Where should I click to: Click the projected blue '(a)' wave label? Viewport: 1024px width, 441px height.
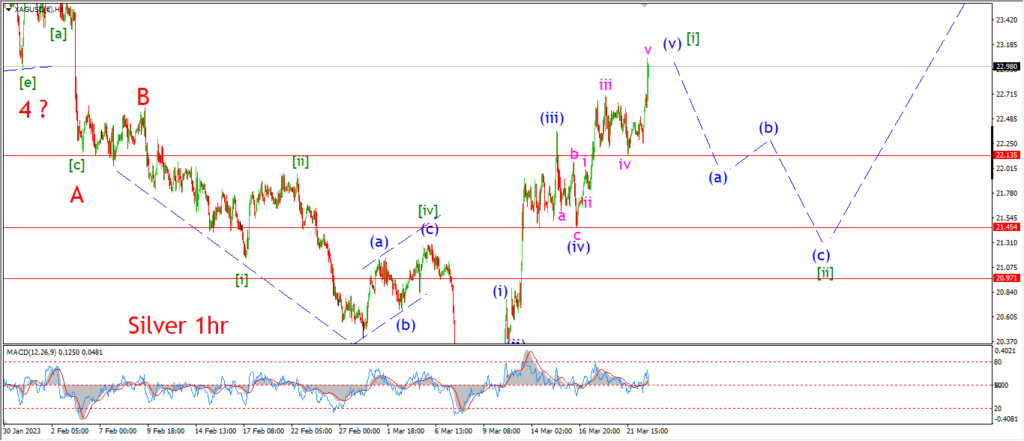point(718,177)
